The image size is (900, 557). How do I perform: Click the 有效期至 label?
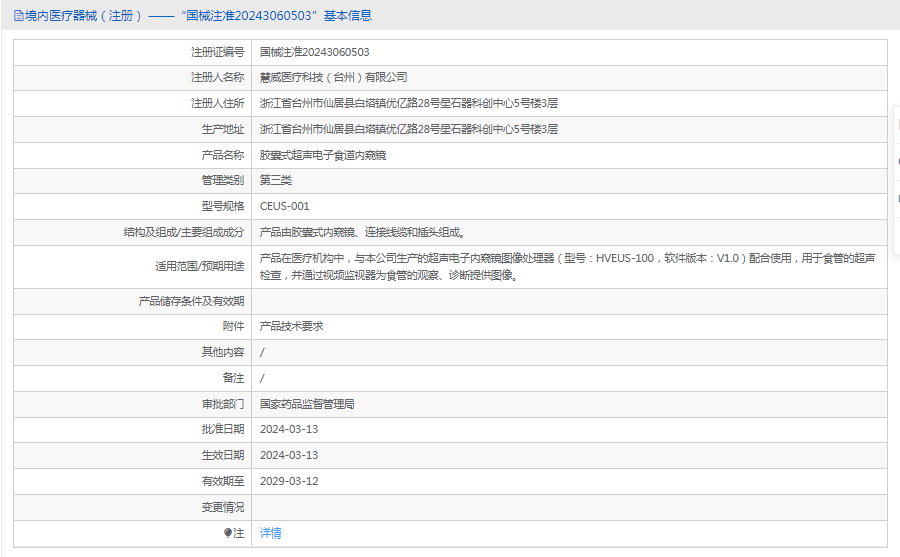(x=223, y=481)
